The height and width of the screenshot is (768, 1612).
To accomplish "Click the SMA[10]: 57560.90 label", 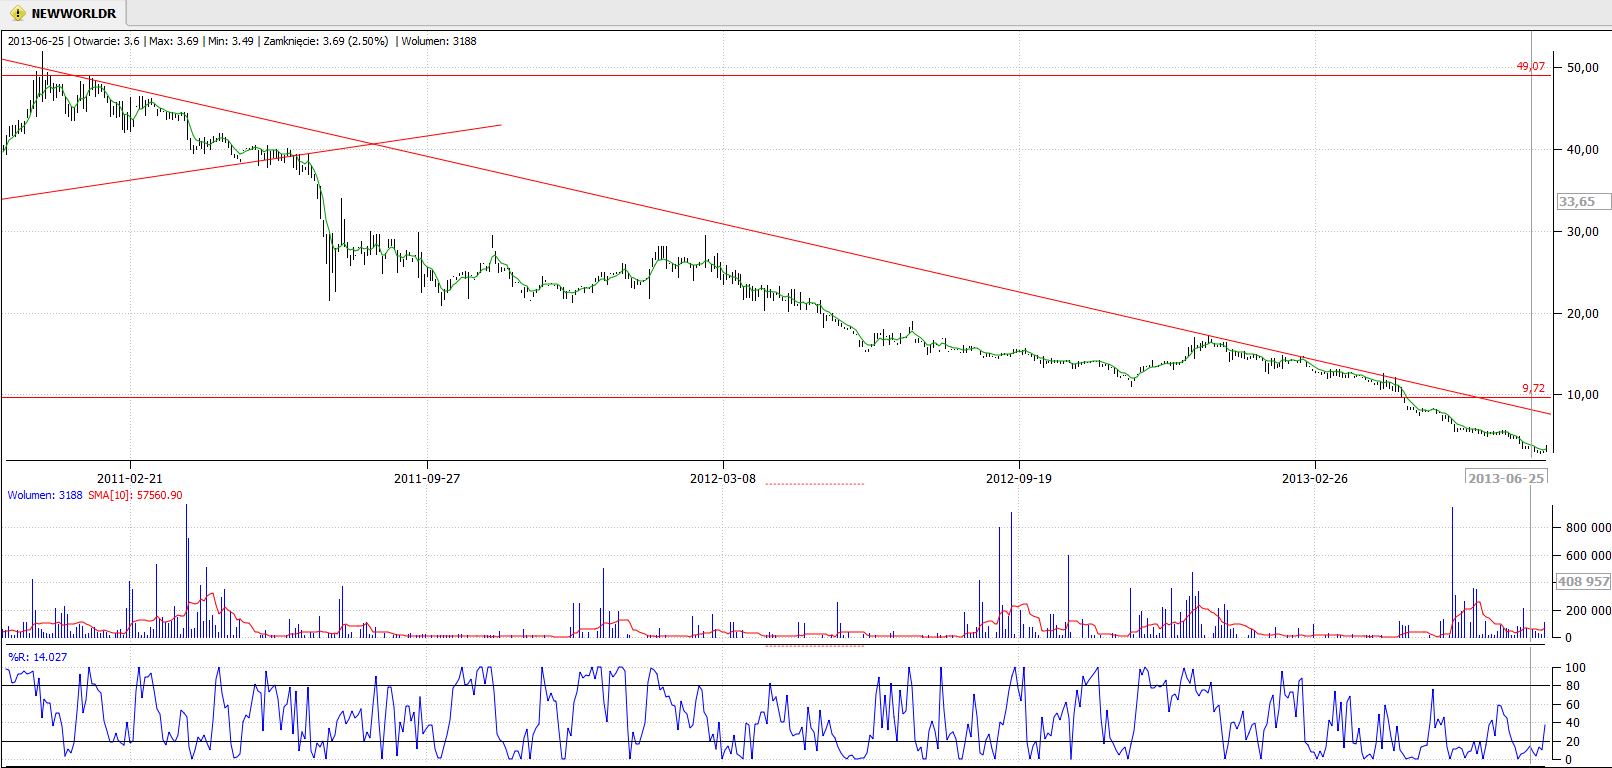I will click(135, 495).
